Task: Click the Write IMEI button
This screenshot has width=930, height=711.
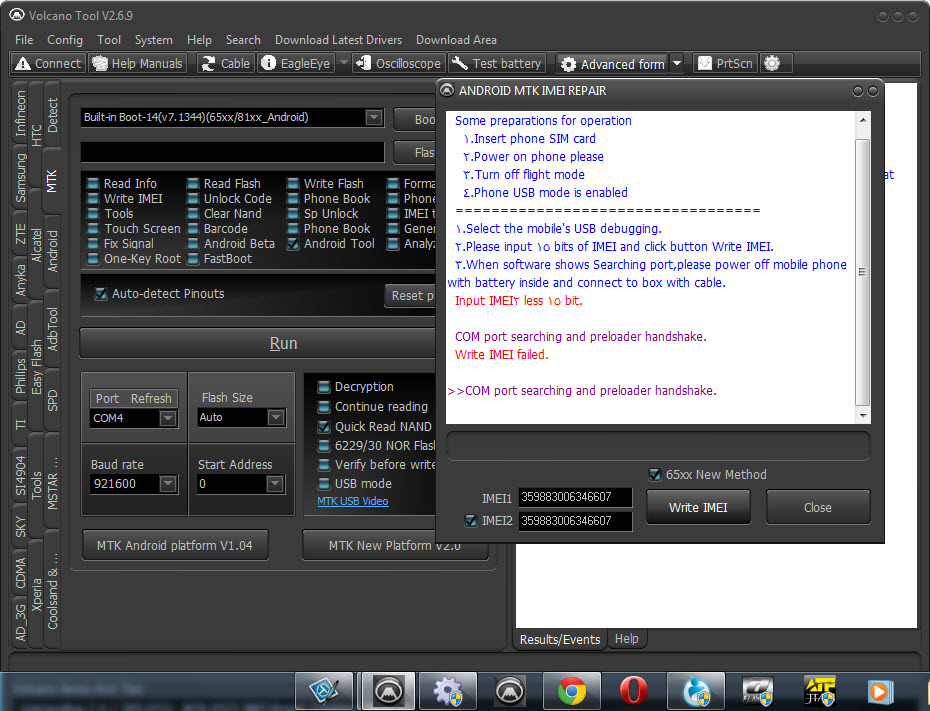Action: click(698, 508)
